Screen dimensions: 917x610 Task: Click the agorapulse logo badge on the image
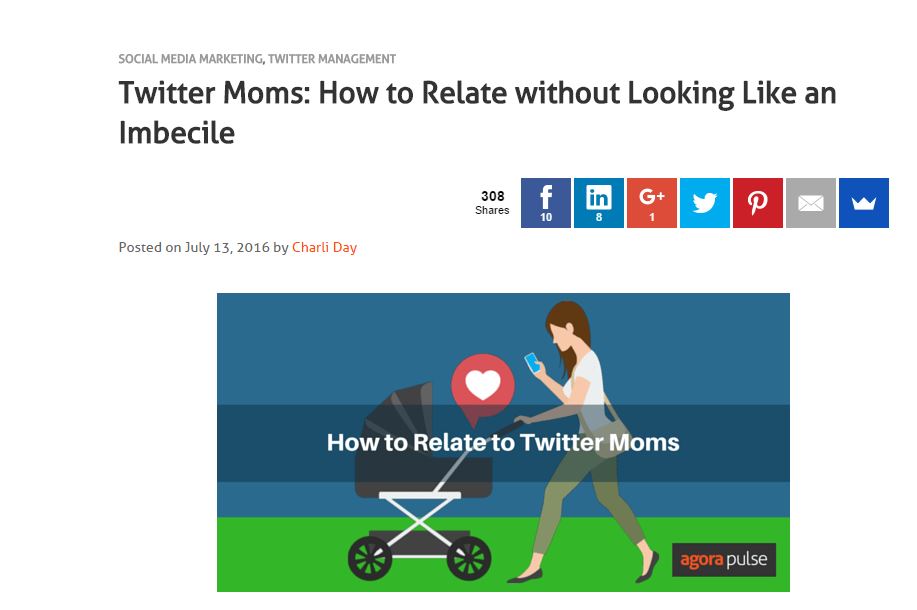(724, 560)
